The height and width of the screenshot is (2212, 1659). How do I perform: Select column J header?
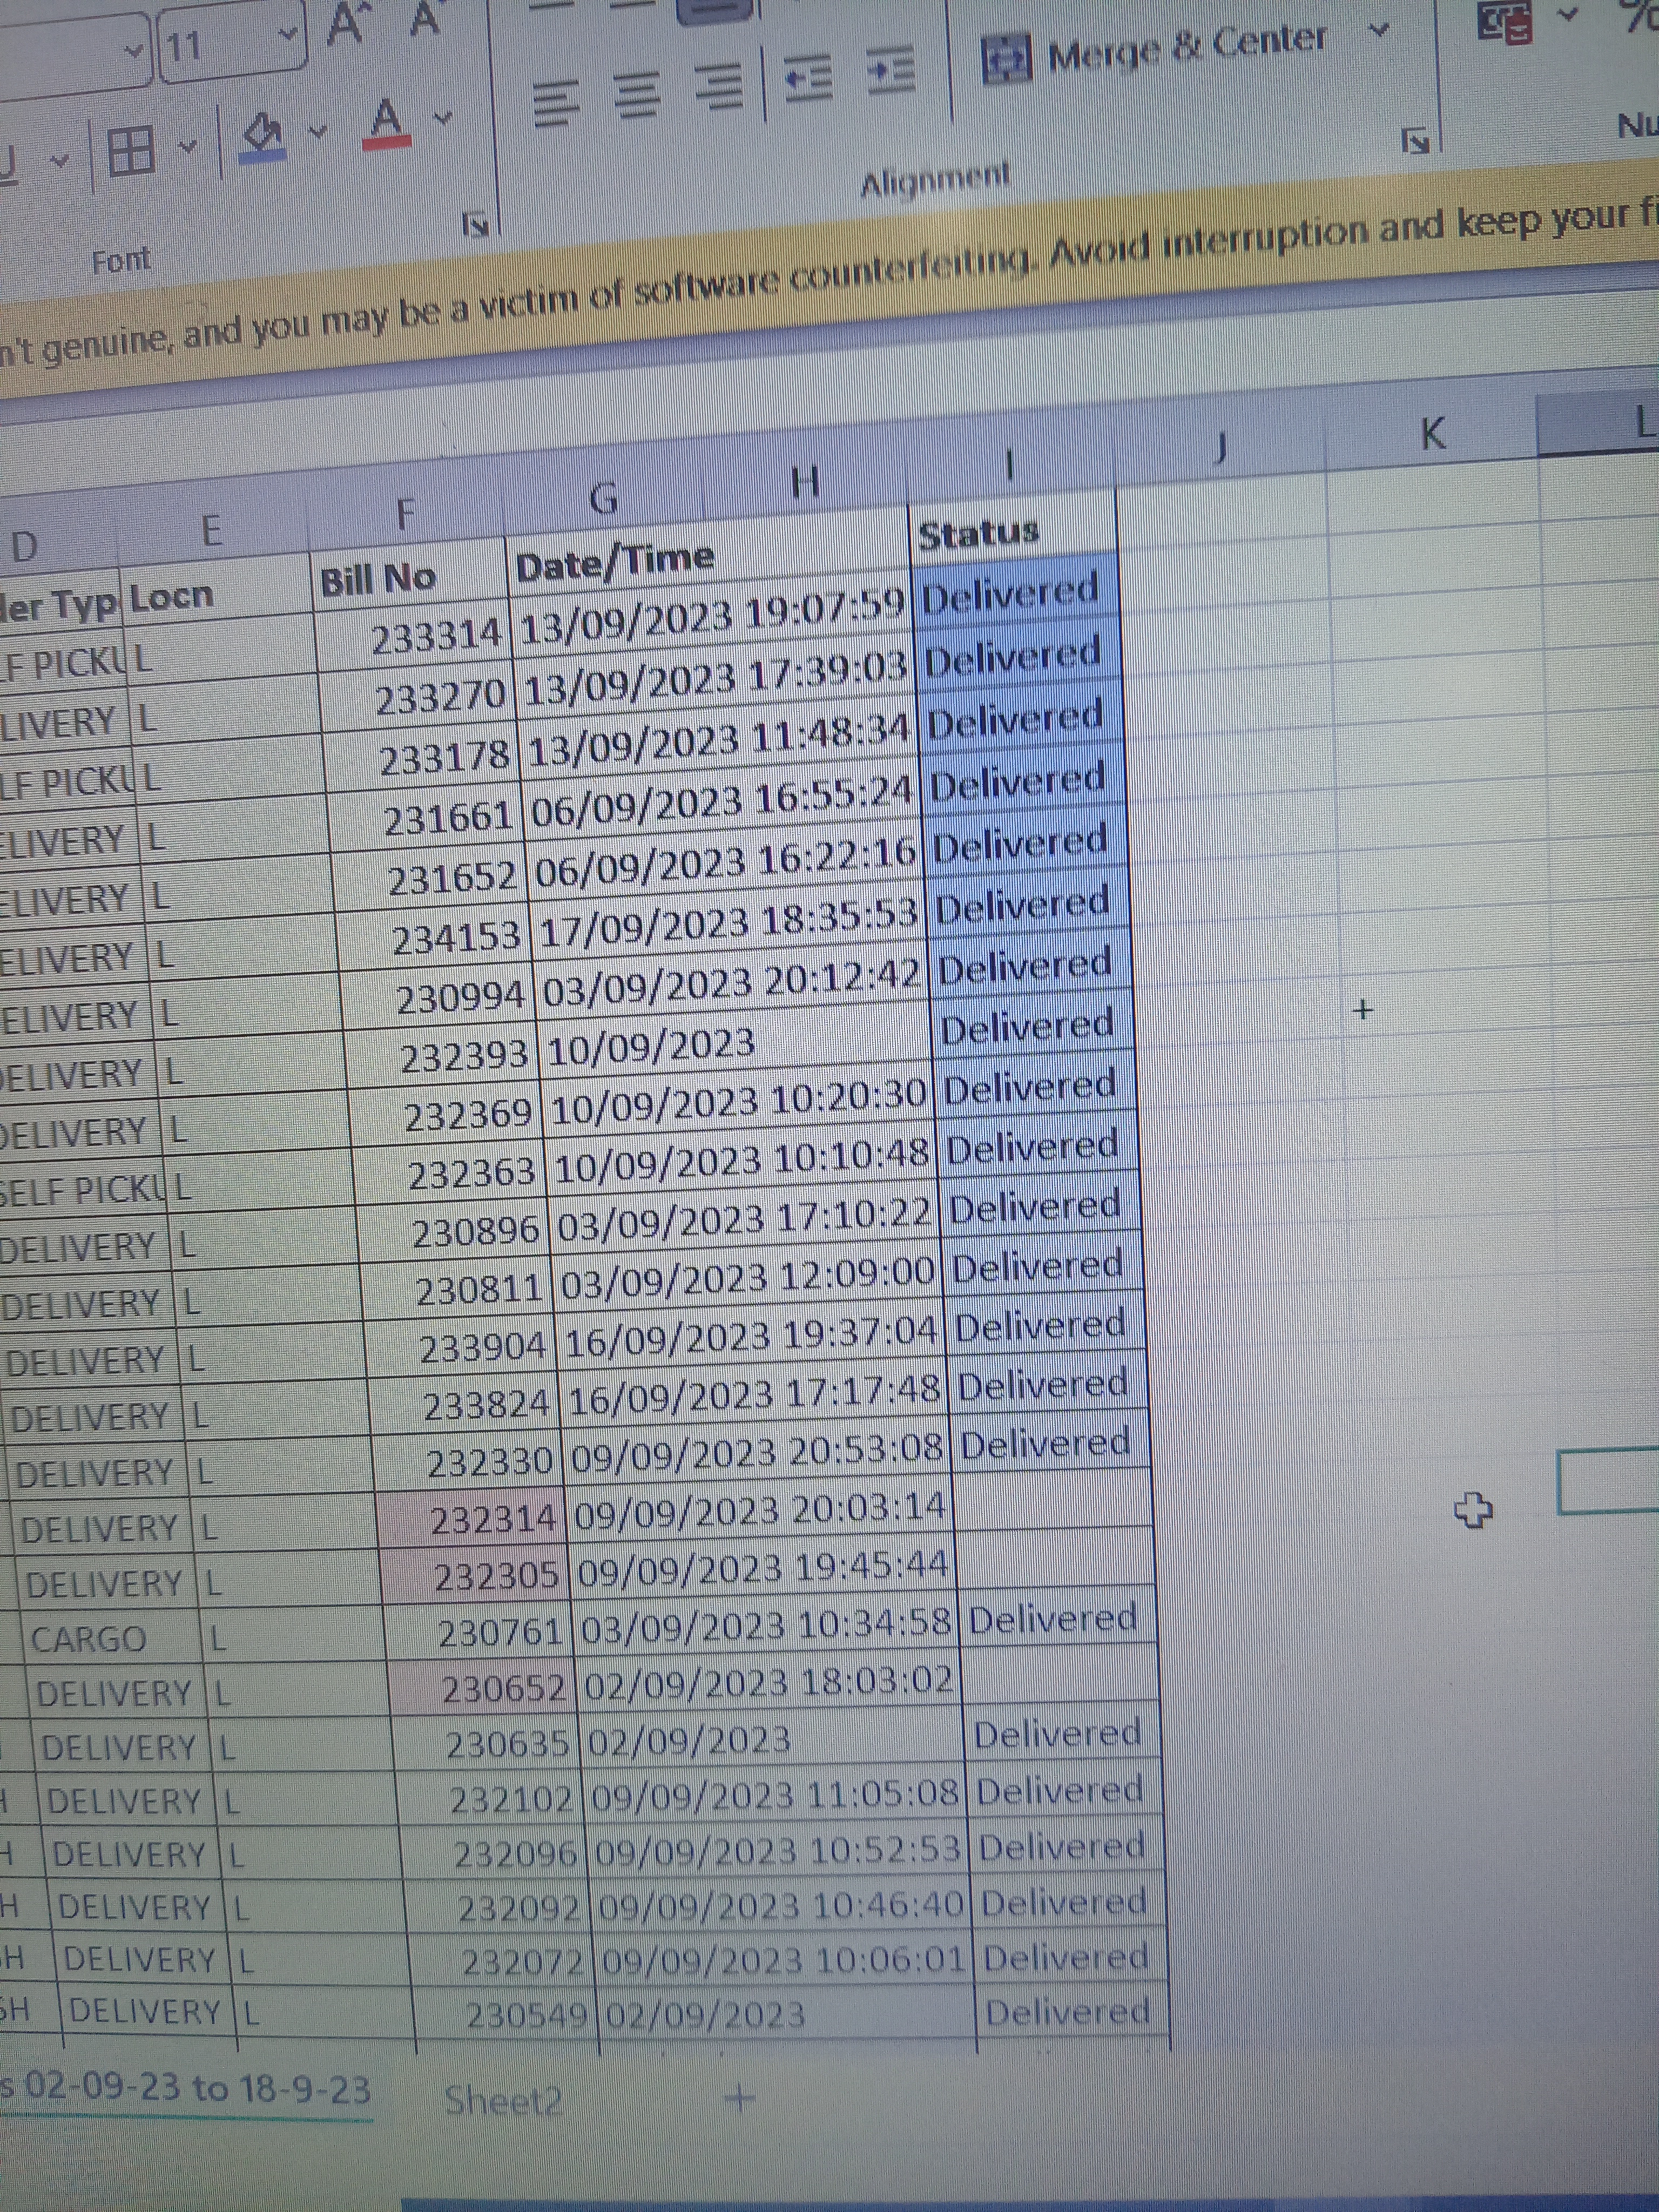(1220, 450)
